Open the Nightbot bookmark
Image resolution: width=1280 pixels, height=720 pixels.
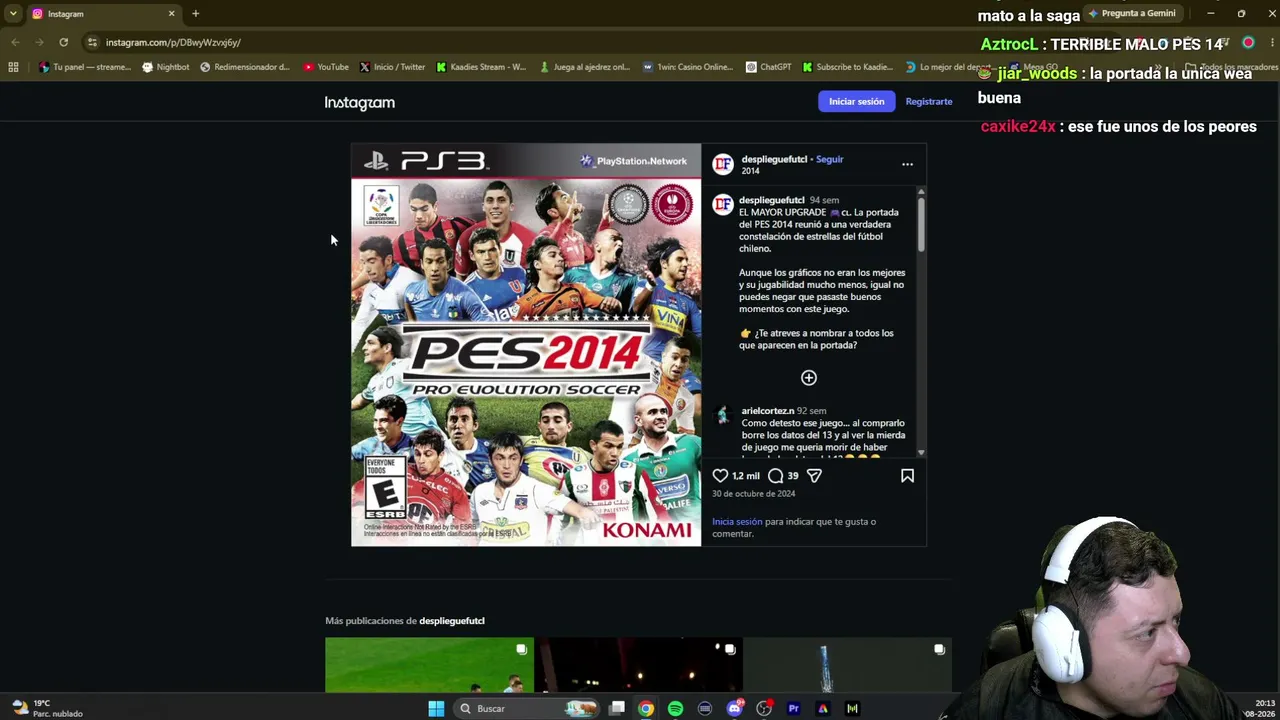click(x=166, y=67)
